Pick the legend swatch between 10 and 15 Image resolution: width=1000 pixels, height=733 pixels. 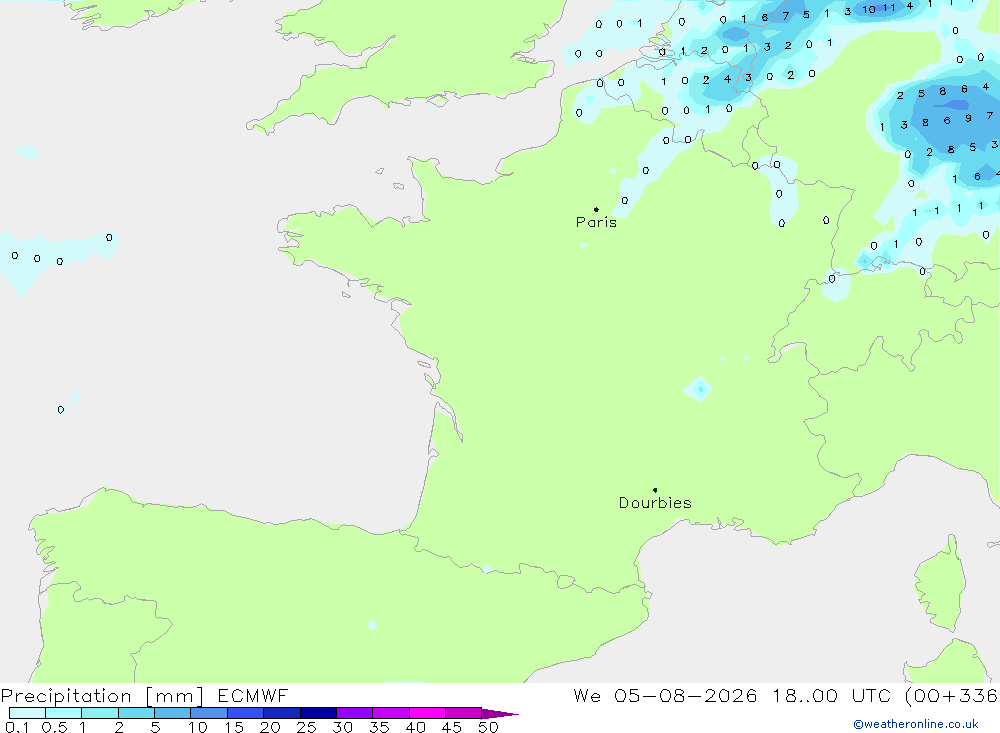coord(209,713)
